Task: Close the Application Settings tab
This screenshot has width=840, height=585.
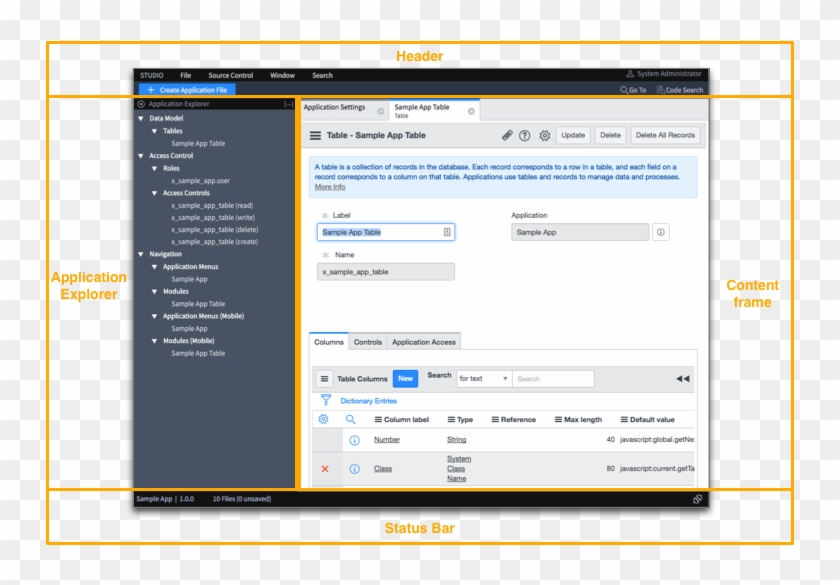Action: point(380,111)
